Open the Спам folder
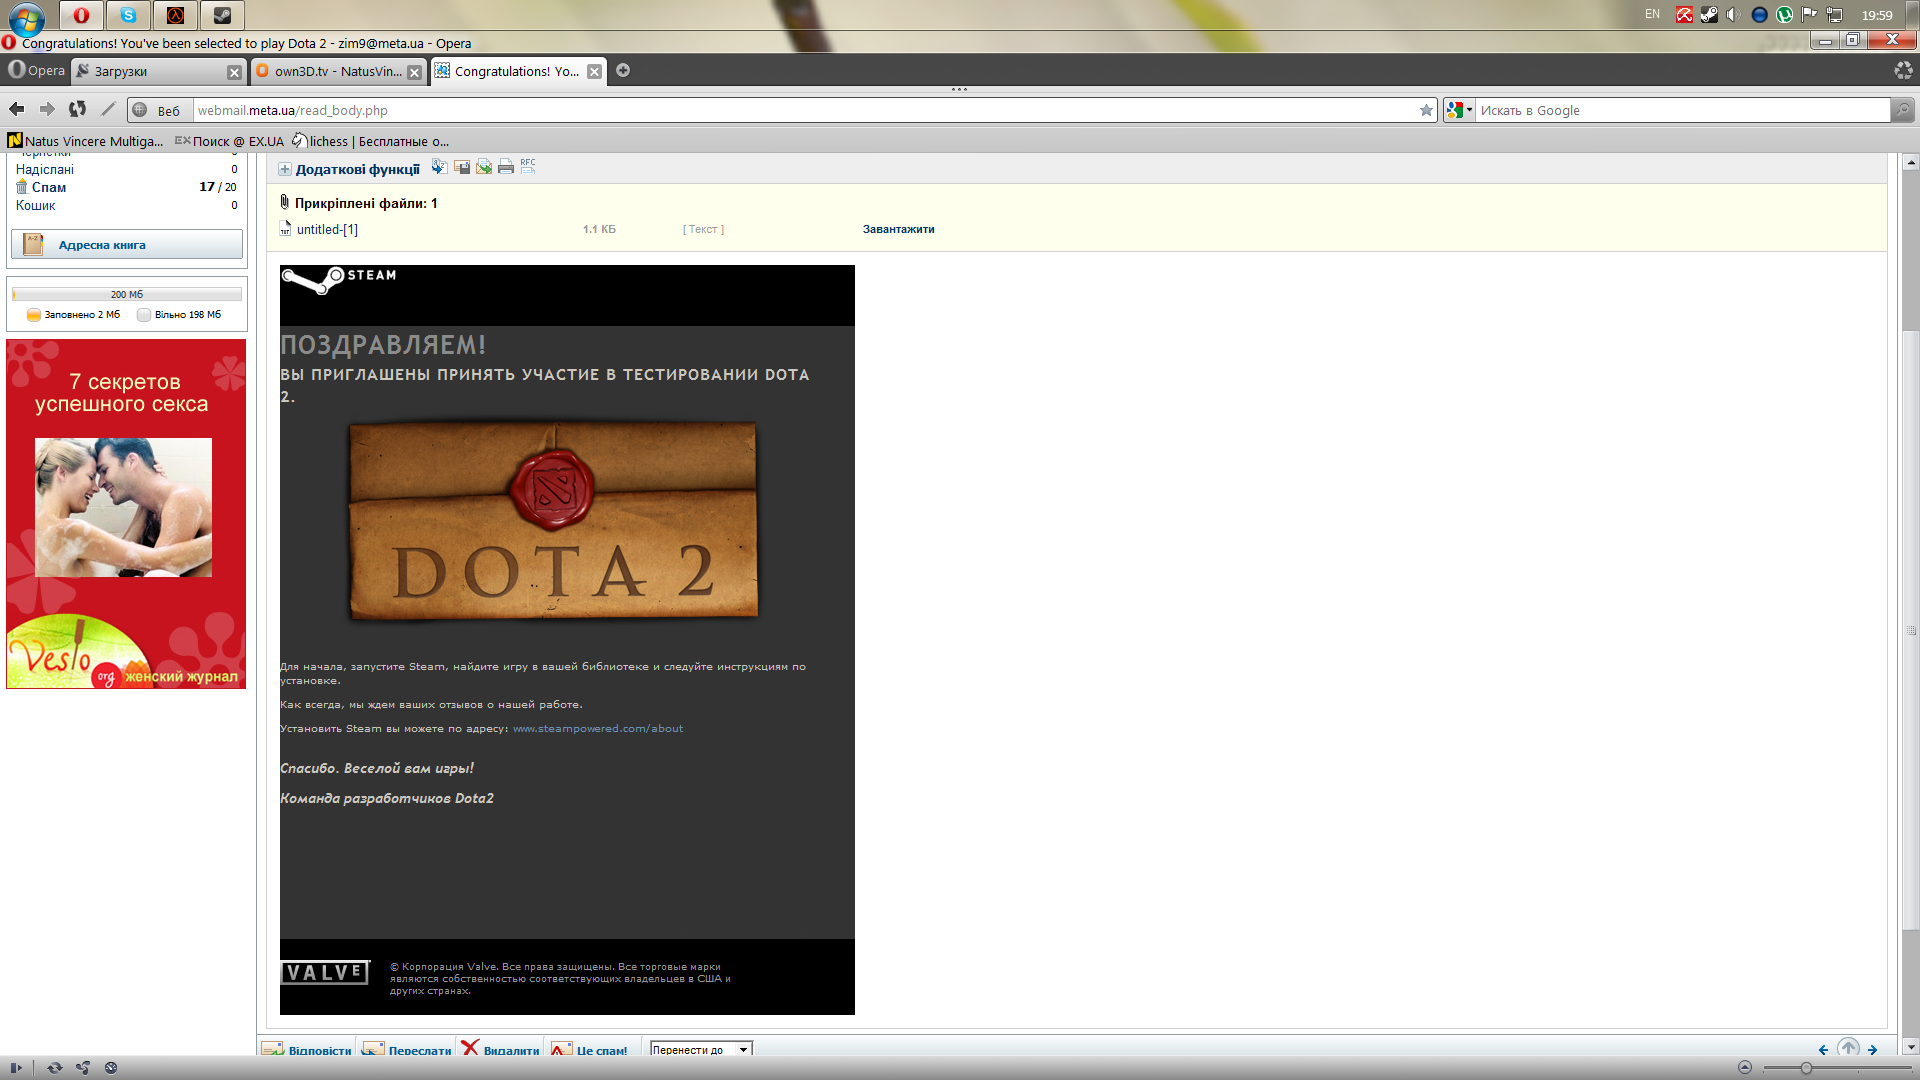This screenshot has width=1920, height=1080. [x=48, y=187]
